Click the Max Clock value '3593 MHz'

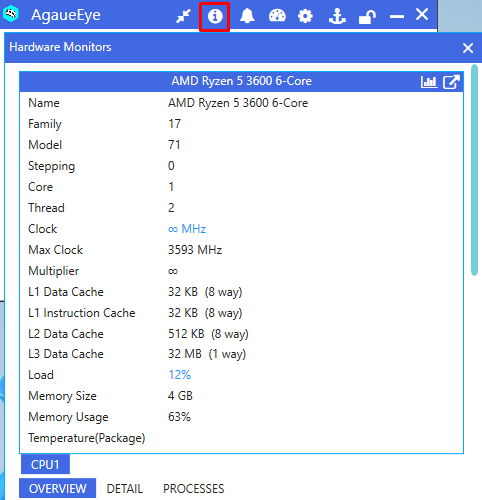195,250
